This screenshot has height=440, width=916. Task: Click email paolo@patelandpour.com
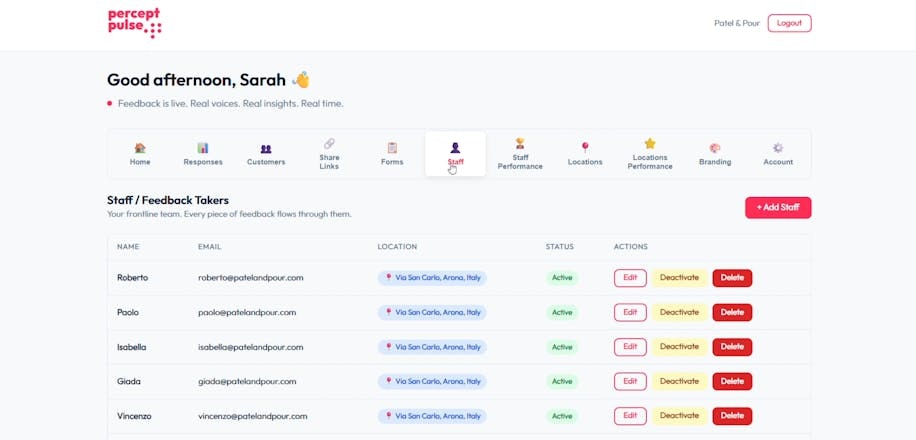[247, 312]
